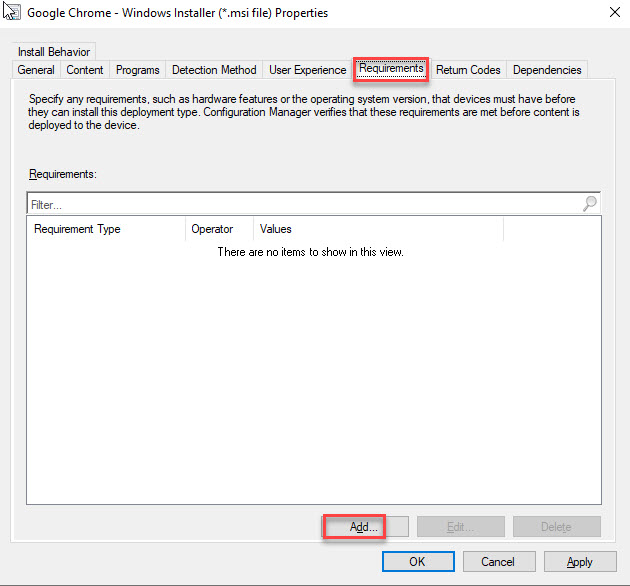This screenshot has width=630, height=586.
Task: Click the grayed-out Edit... button
Action: pos(460,527)
